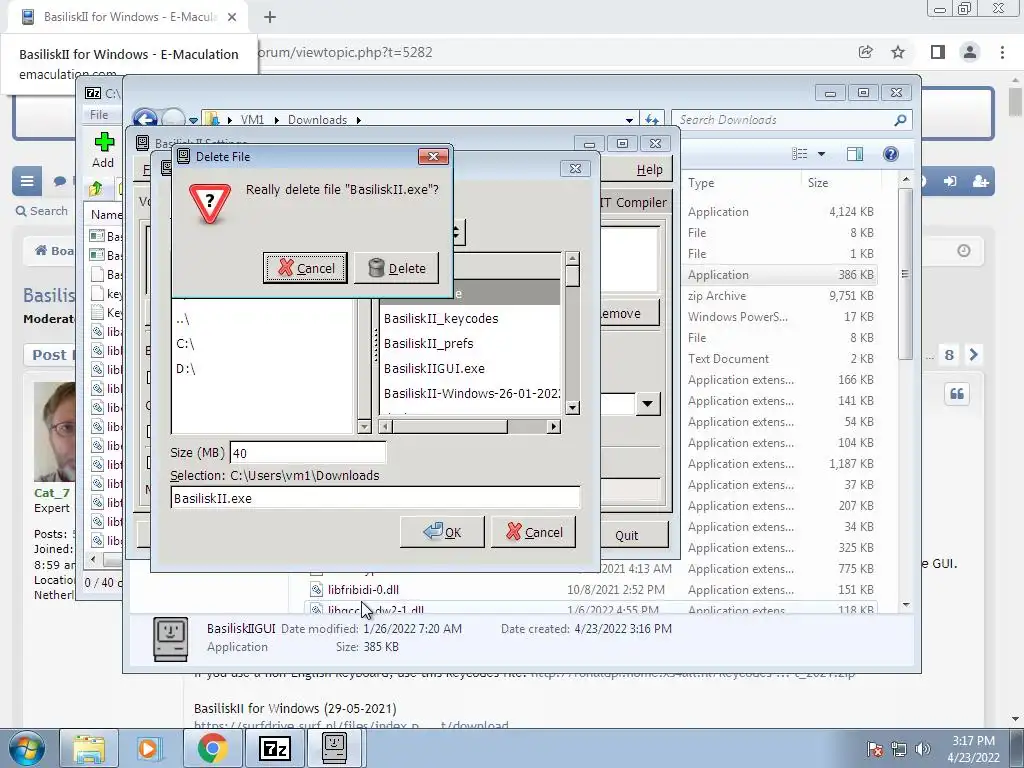
Task: Open forum page 8 link
Action: point(949,355)
